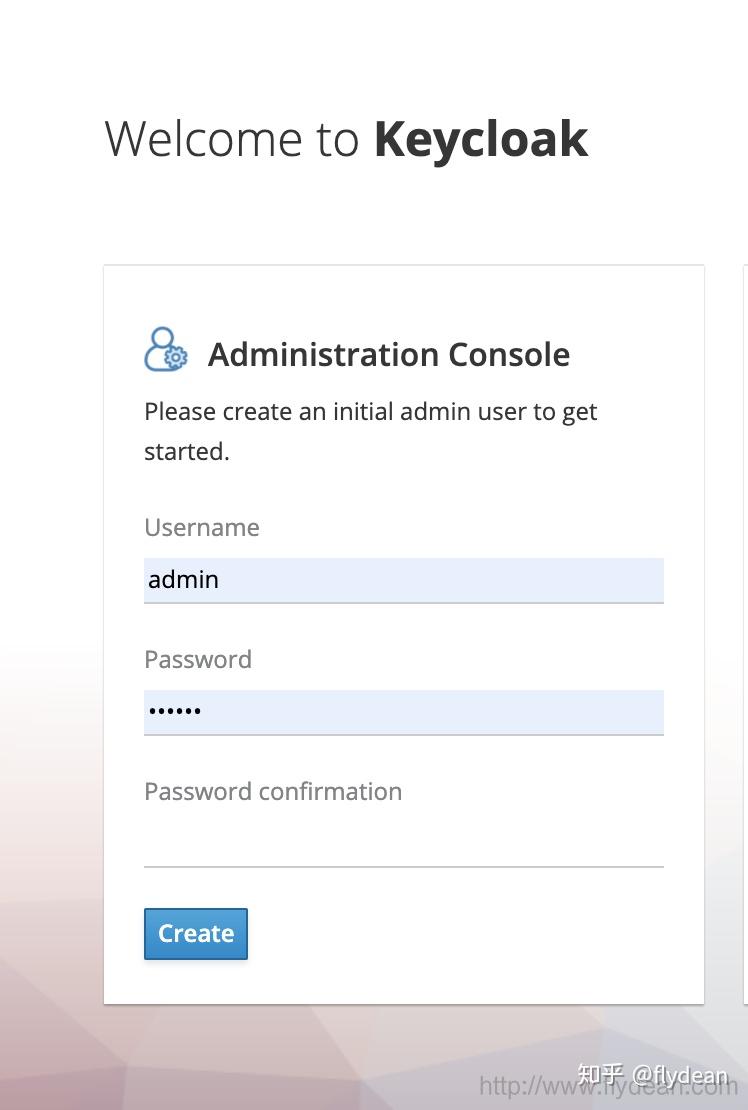Click the Username label
The height and width of the screenshot is (1110, 748).
click(x=201, y=527)
